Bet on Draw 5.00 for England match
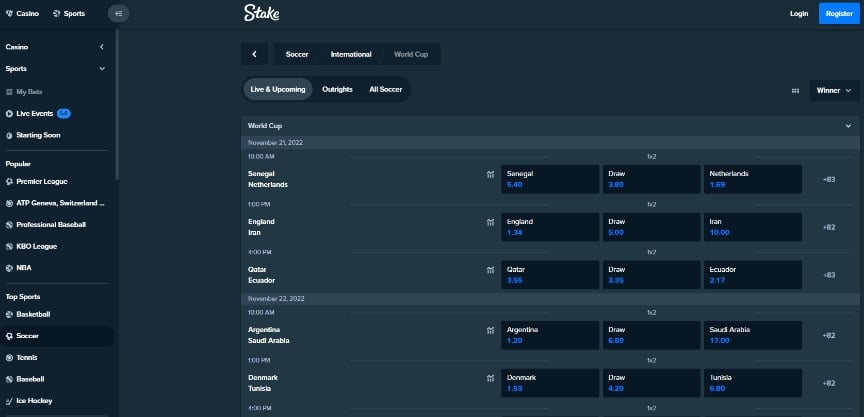This screenshot has height=417, width=864. click(651, 227)
